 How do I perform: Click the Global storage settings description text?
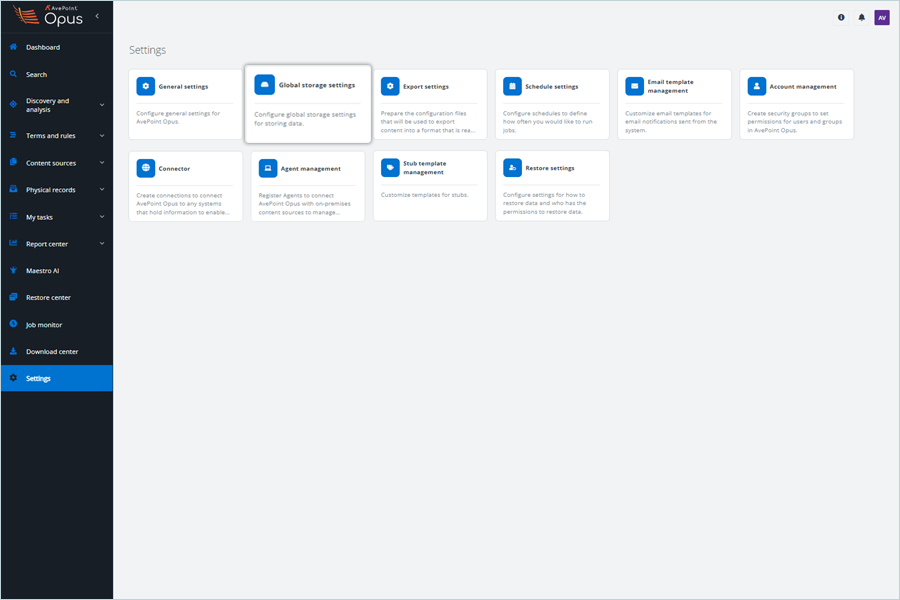(305, 119)
